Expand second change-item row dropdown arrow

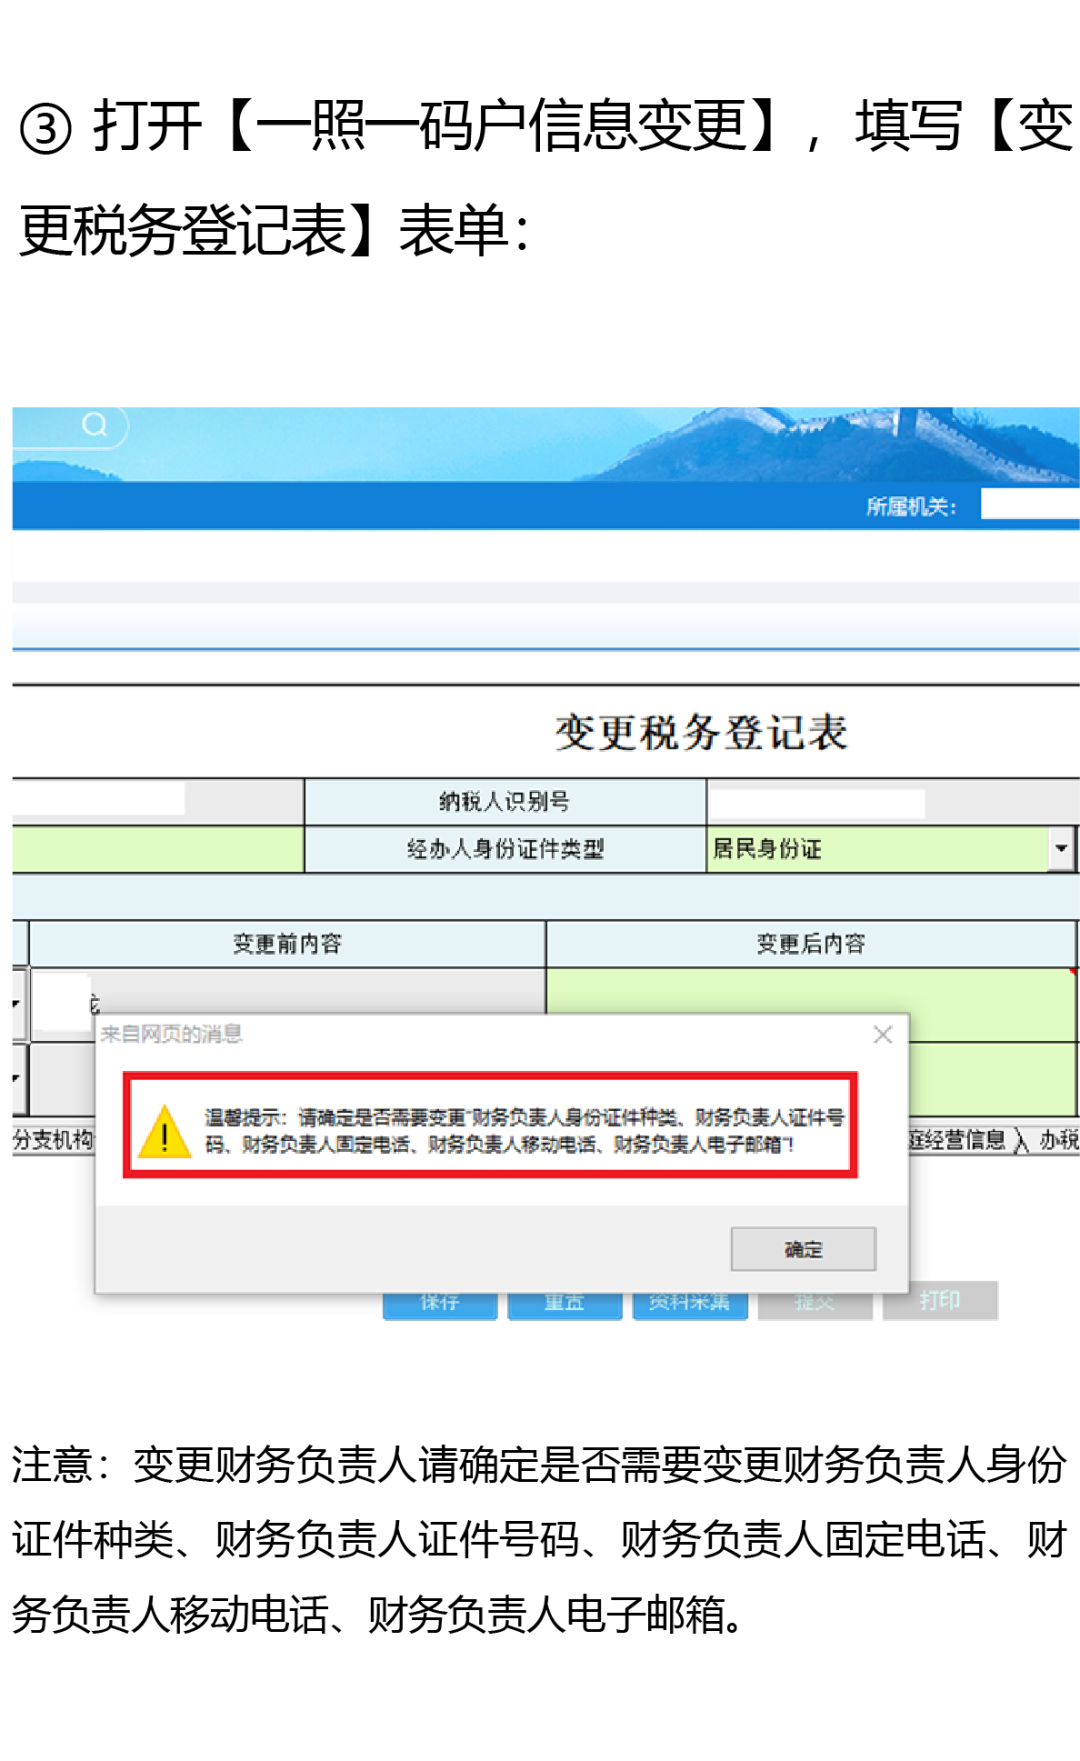click(x=17, y=1078)
